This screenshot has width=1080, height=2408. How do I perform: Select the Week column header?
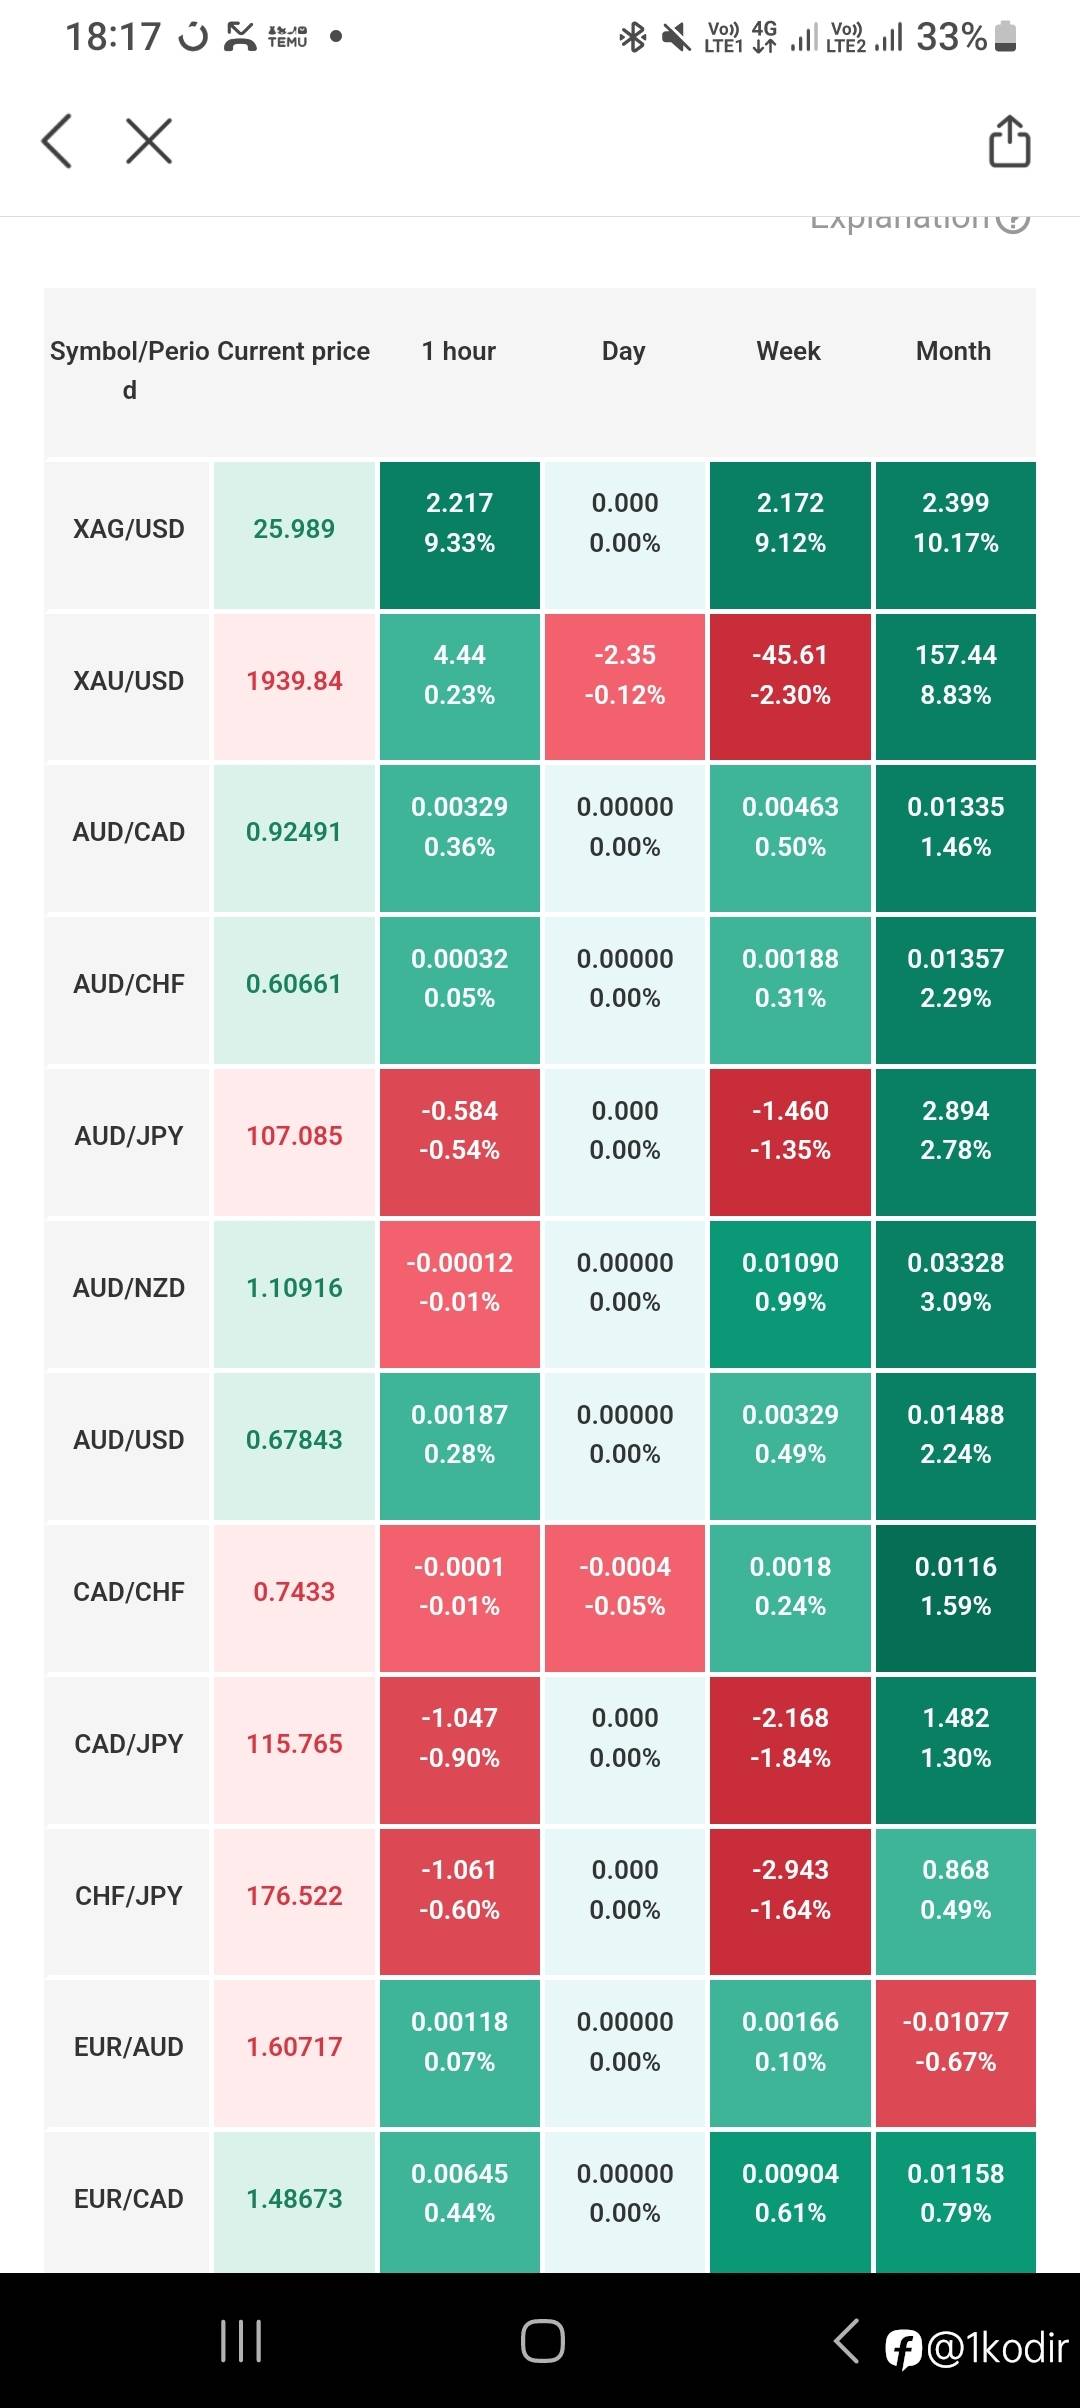coord(789,351)
